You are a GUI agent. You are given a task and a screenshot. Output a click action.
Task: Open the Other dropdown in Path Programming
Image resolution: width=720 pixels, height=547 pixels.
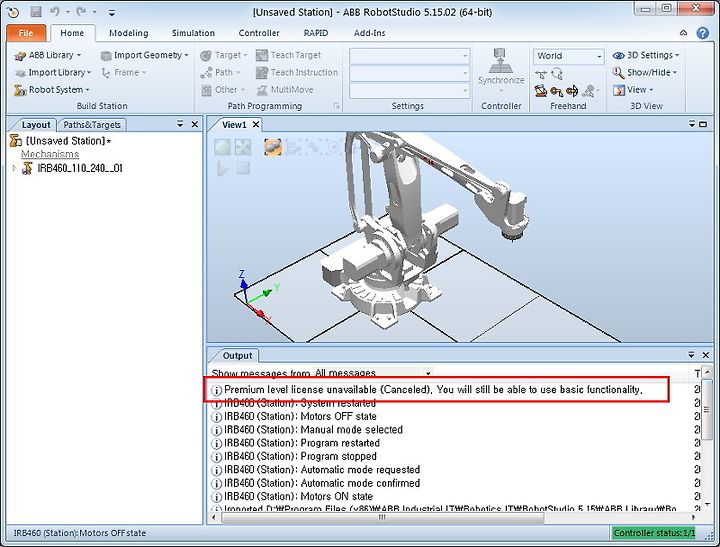click(223, 90)
